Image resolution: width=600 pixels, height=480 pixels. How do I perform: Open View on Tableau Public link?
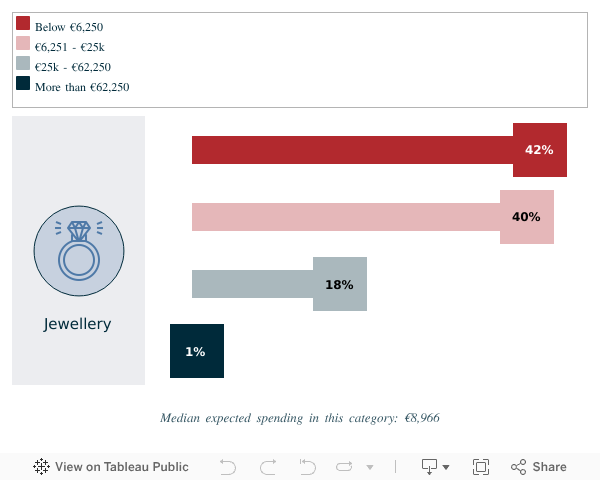point(121,467)
